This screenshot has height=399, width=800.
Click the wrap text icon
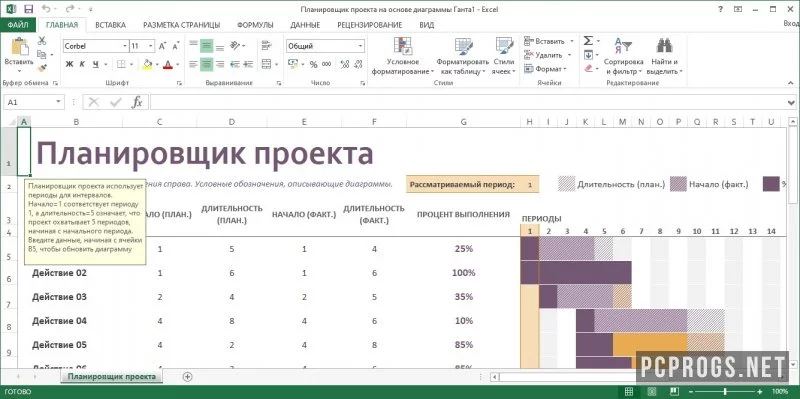coord(266,46)
